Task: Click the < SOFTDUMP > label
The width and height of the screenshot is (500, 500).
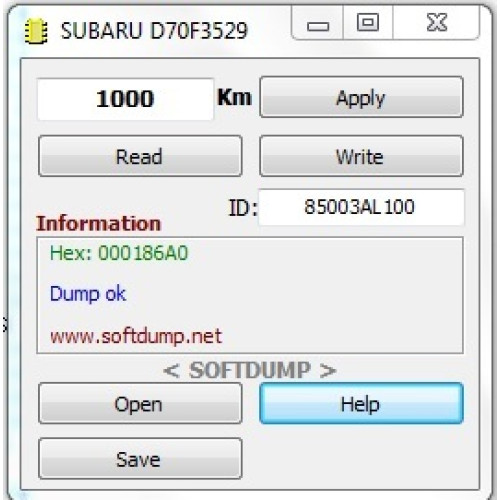Action: click(x=250, y=370)
